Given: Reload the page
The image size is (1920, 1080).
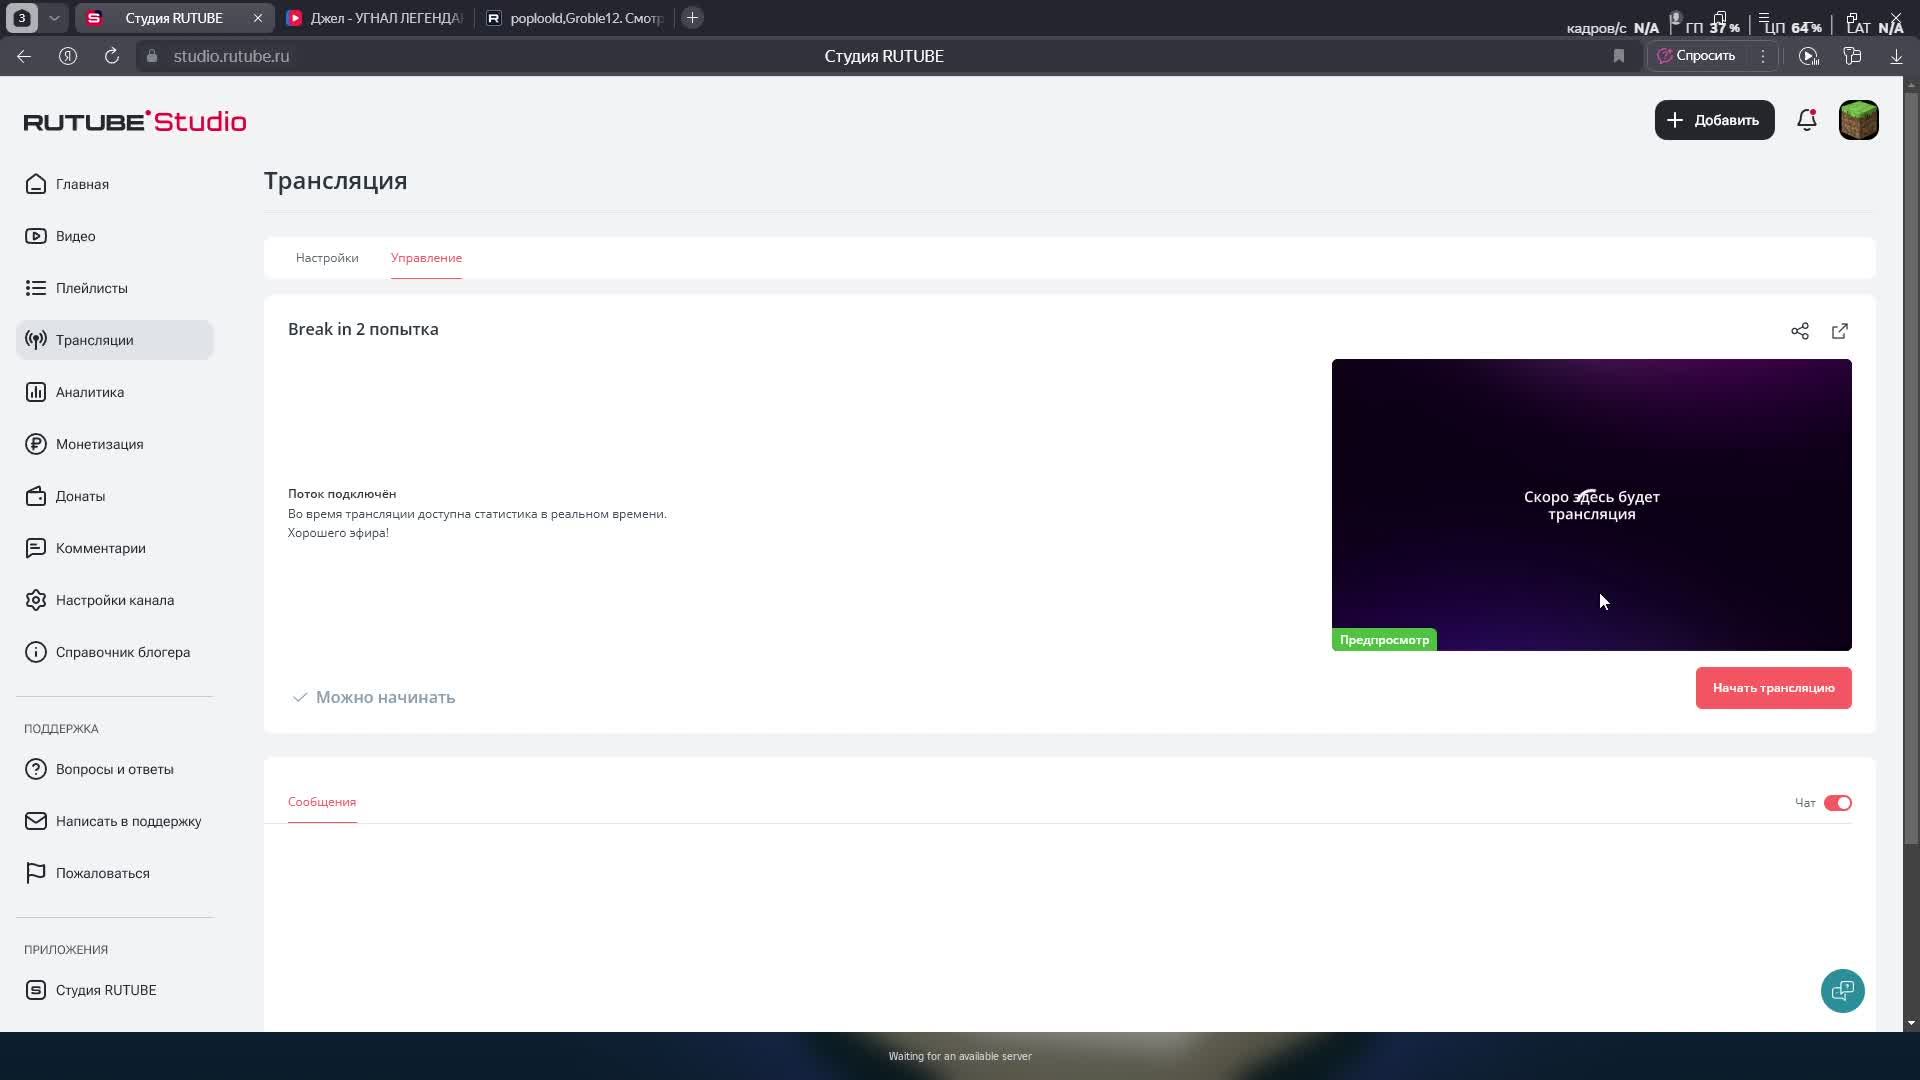Looking at the screenshot, I should point(112,56).
